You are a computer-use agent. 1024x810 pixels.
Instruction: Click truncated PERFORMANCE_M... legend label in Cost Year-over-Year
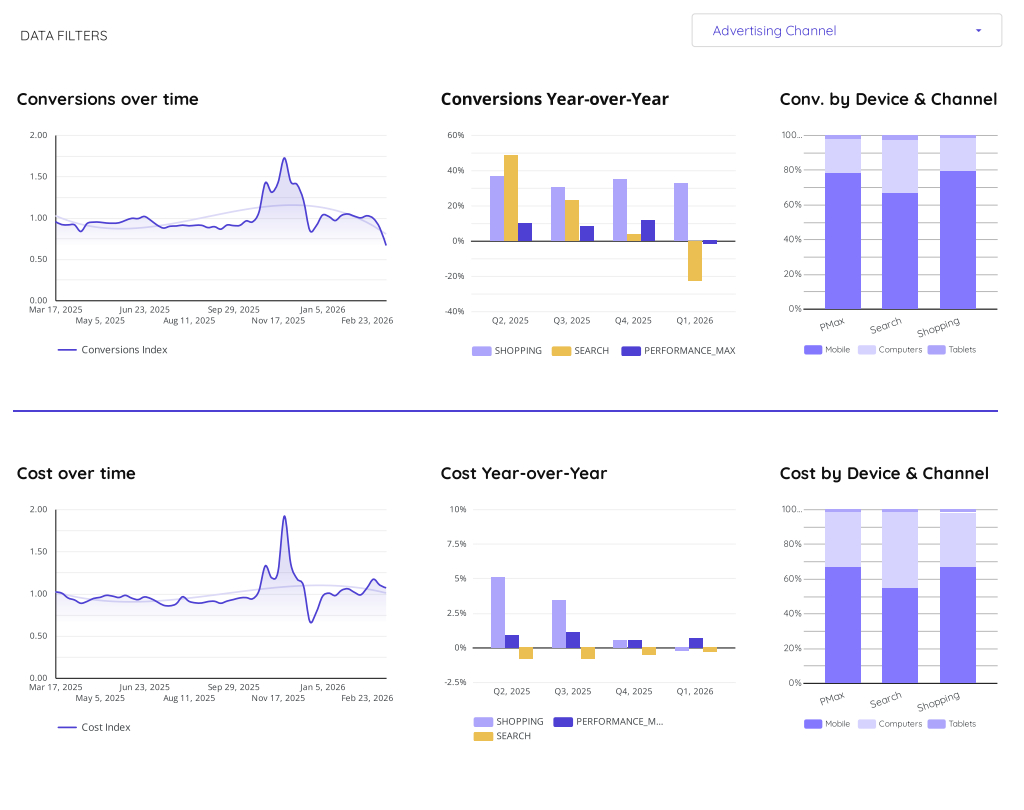click(619, 722)
